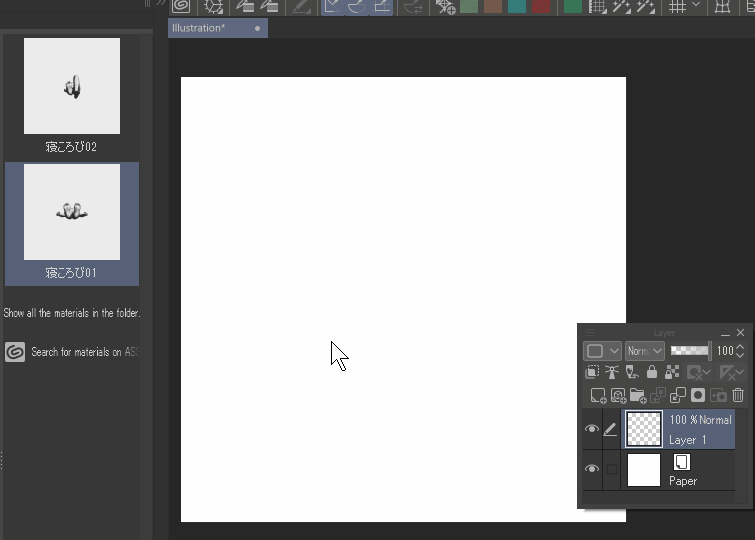Click Merge with Layer Below icon
The width and height of the screenshot is (755, 540).
[677, 395]
